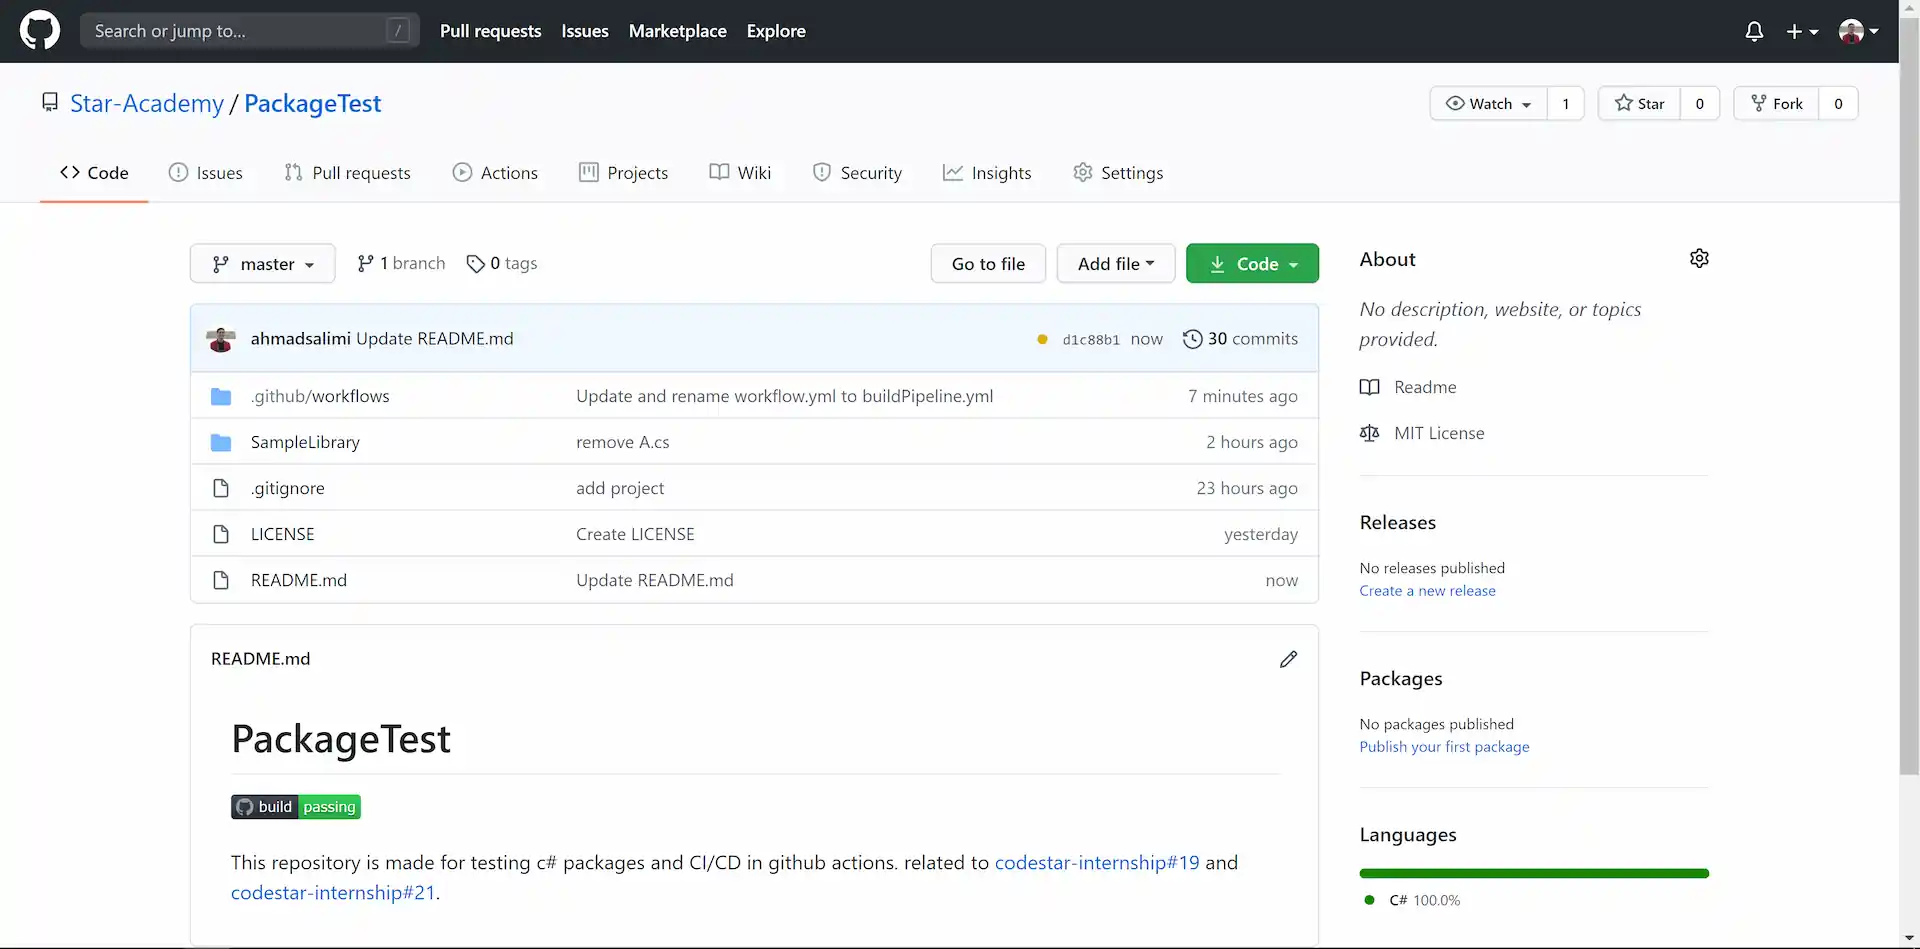The image size is (1920, 949).
Task: View stargazers count next to Star
Action: coord(1700,103)
